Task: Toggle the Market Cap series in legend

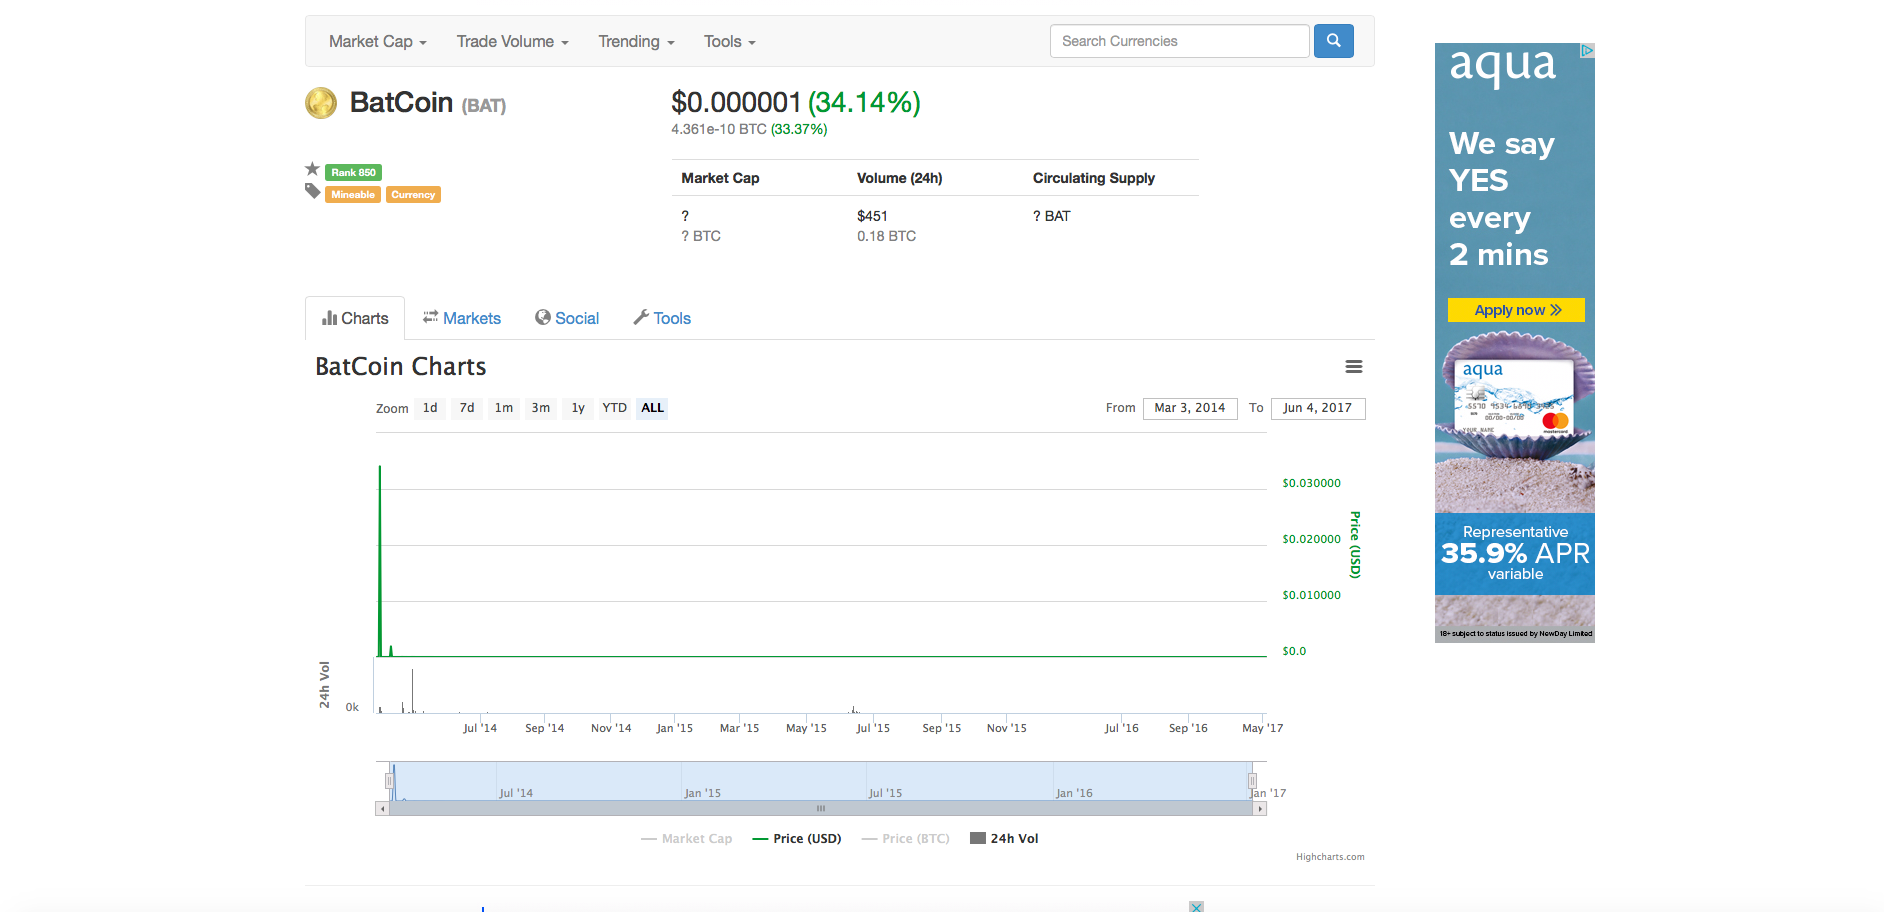Action: tap(687, 839)
